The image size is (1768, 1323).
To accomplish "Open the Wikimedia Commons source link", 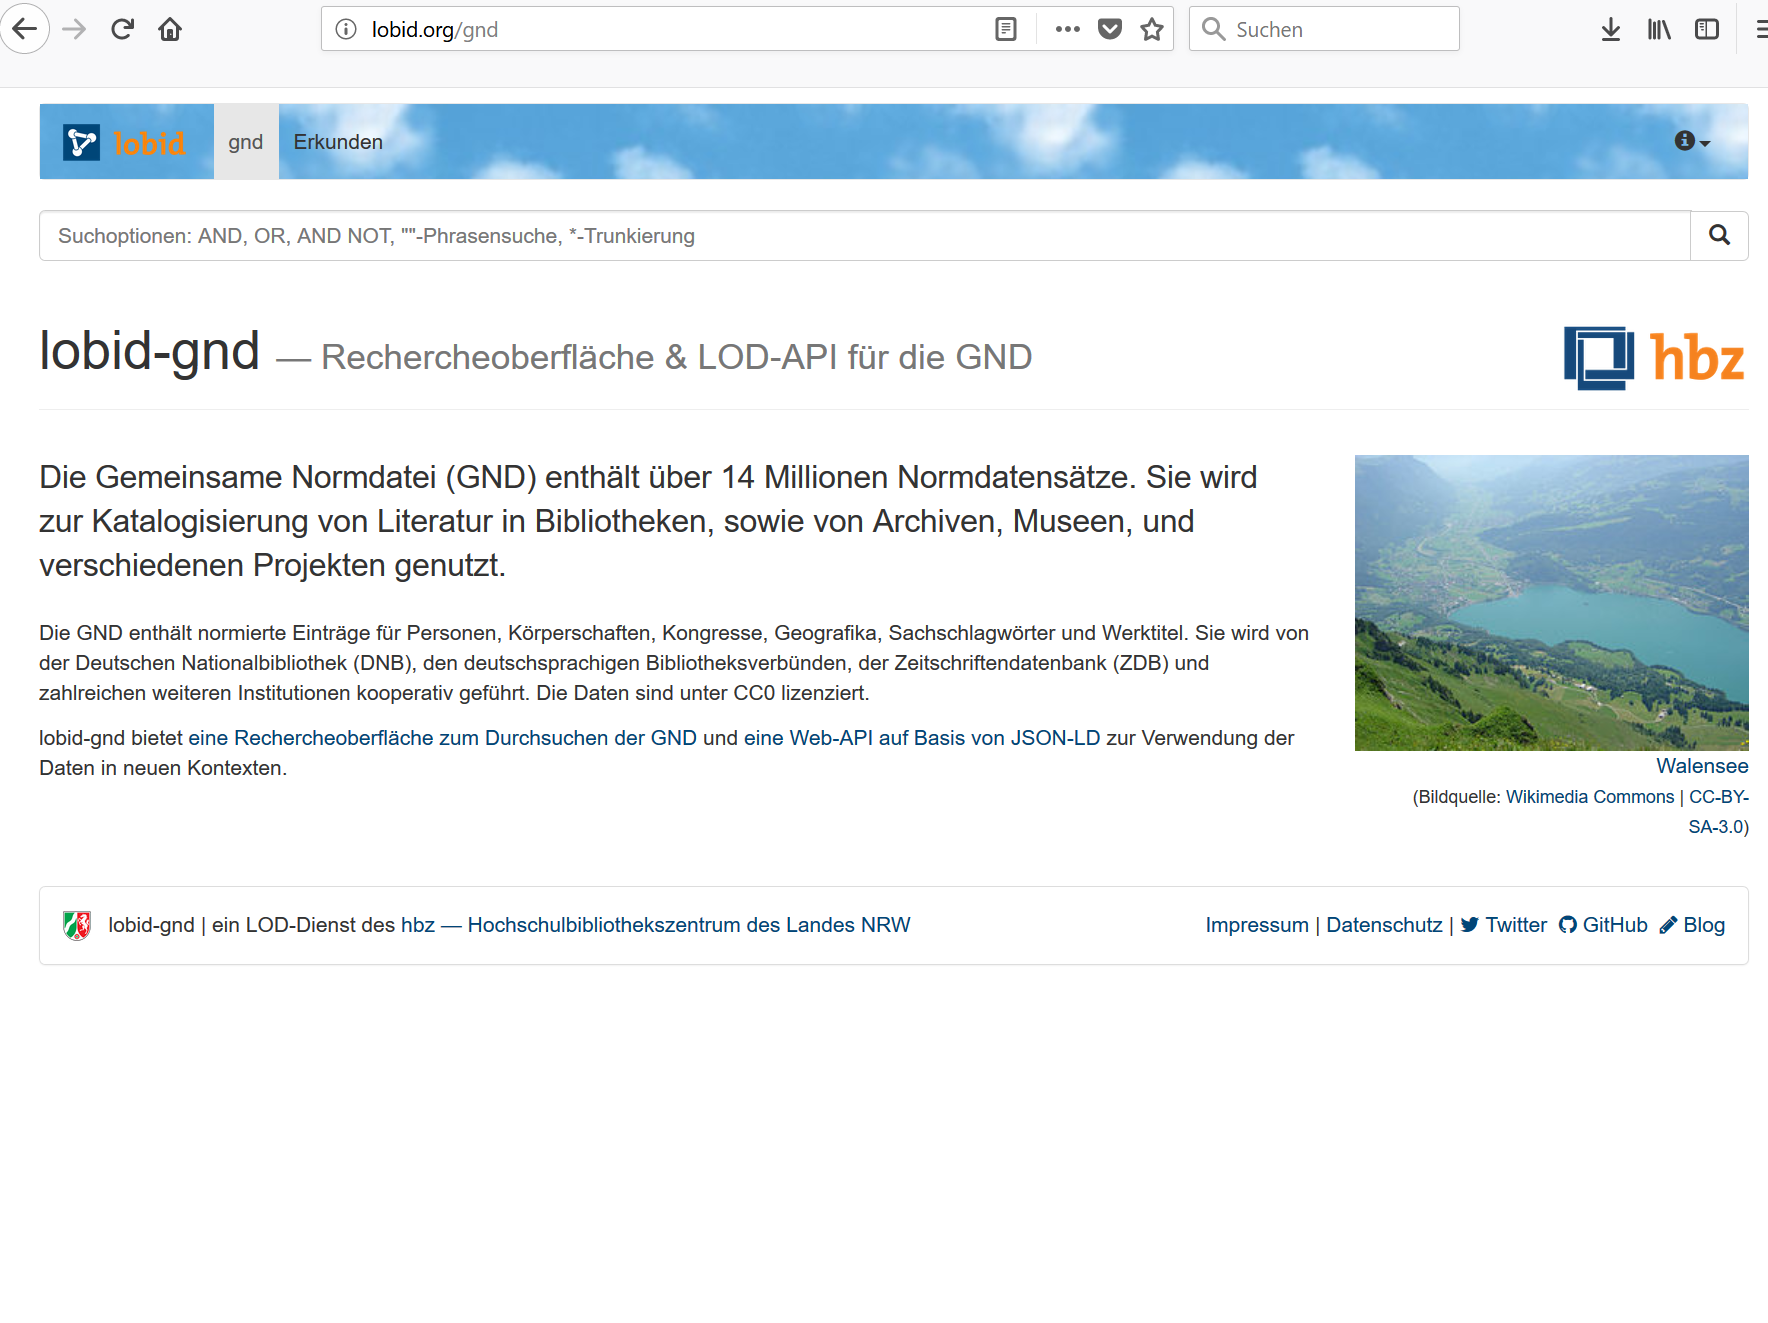I will [x=1590, y=797].
